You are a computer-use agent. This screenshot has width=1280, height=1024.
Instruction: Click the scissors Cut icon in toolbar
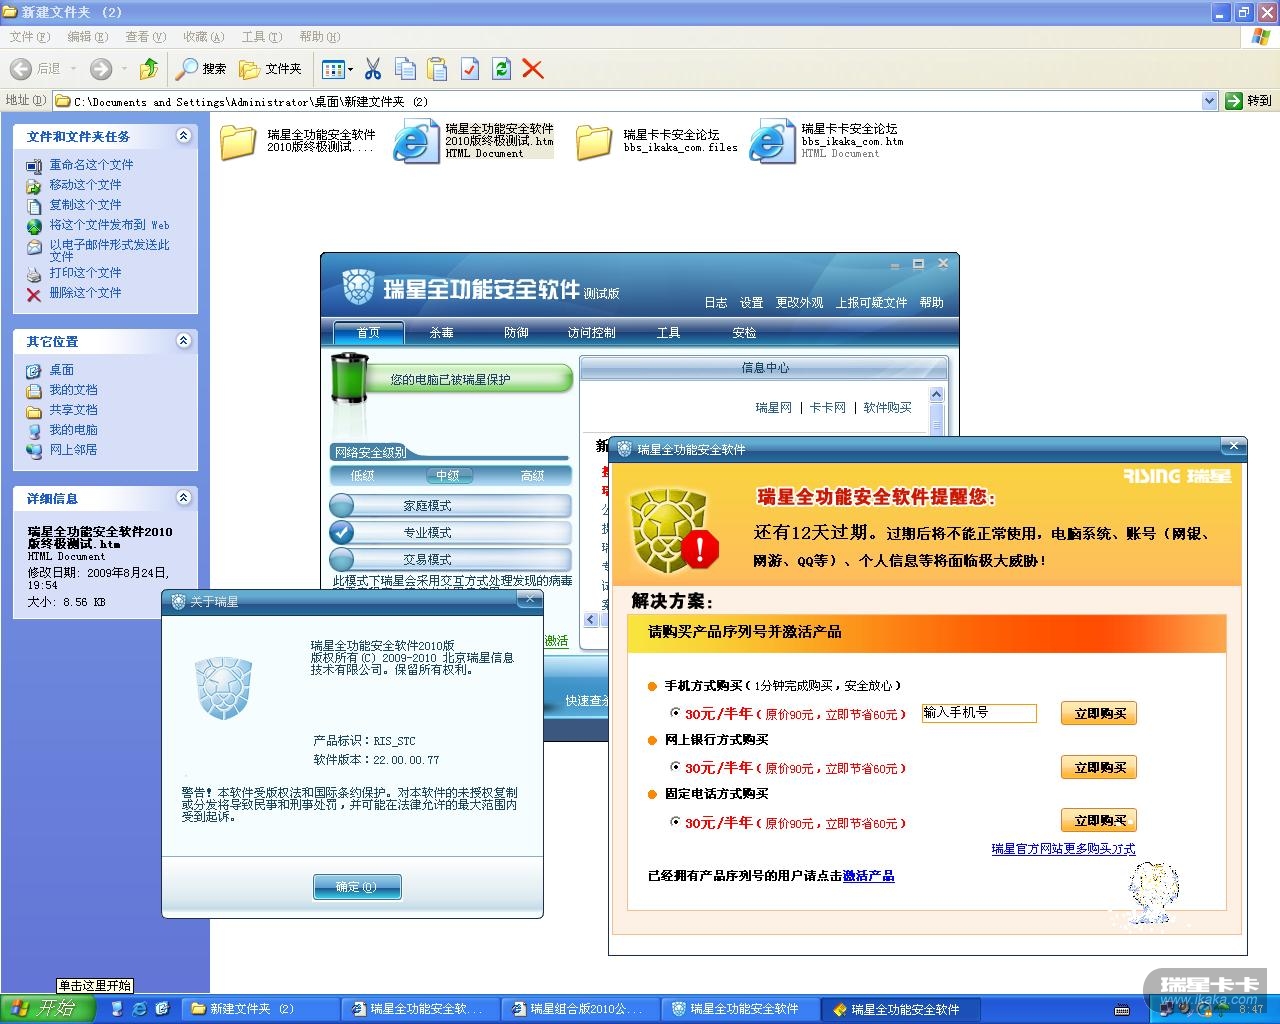(x=373, y=69)
